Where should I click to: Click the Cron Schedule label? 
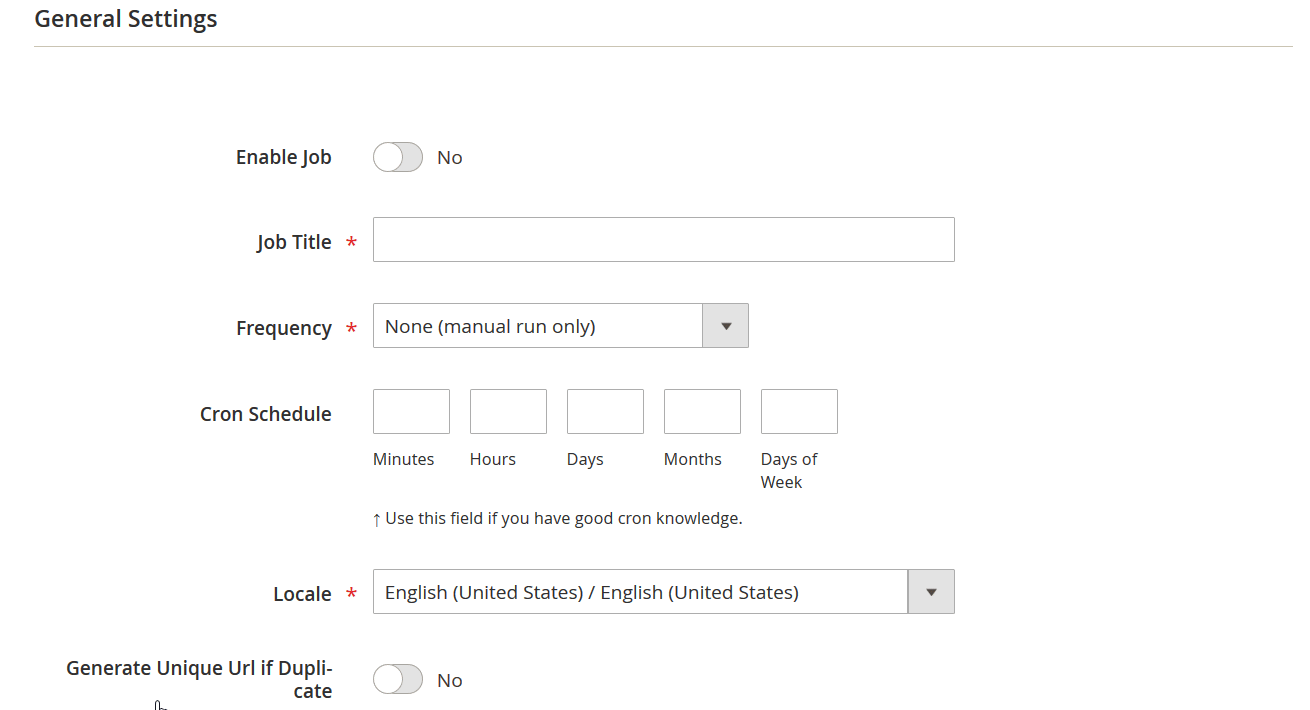(x=266, y=414)
